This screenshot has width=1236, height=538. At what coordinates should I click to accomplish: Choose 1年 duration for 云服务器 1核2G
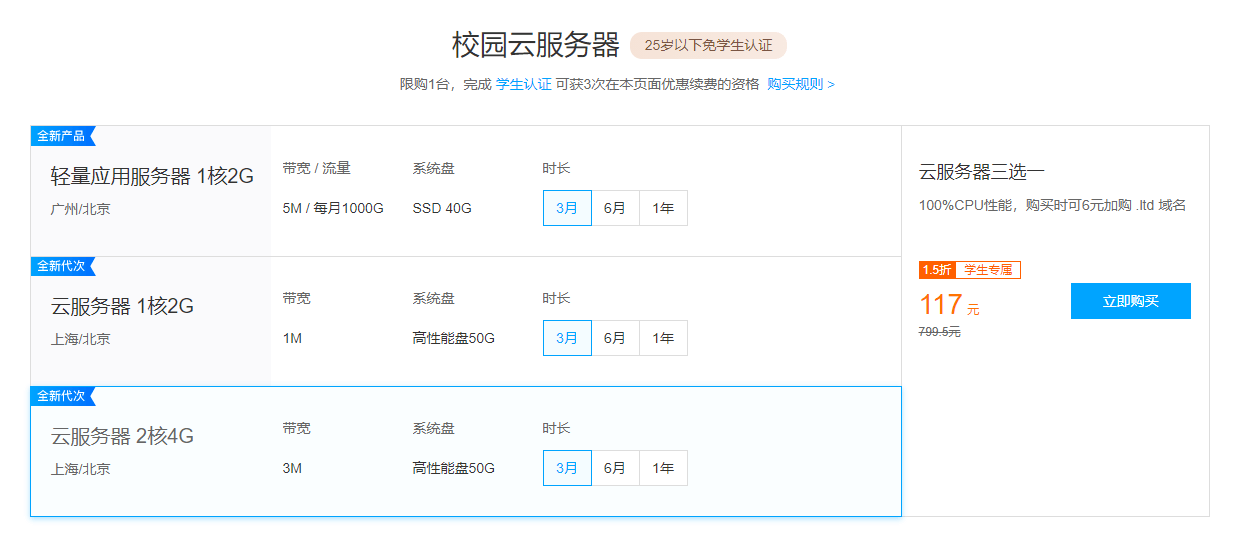click(663, 338)
